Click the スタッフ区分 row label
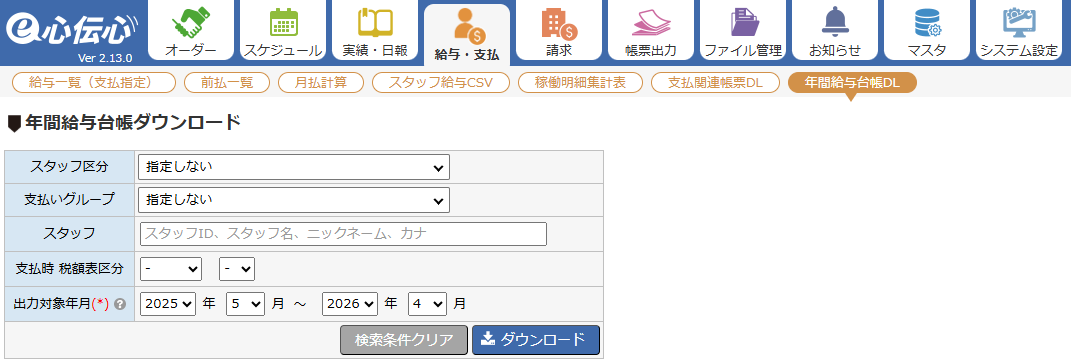1071x364 pixels. click(x=70, y=167)
